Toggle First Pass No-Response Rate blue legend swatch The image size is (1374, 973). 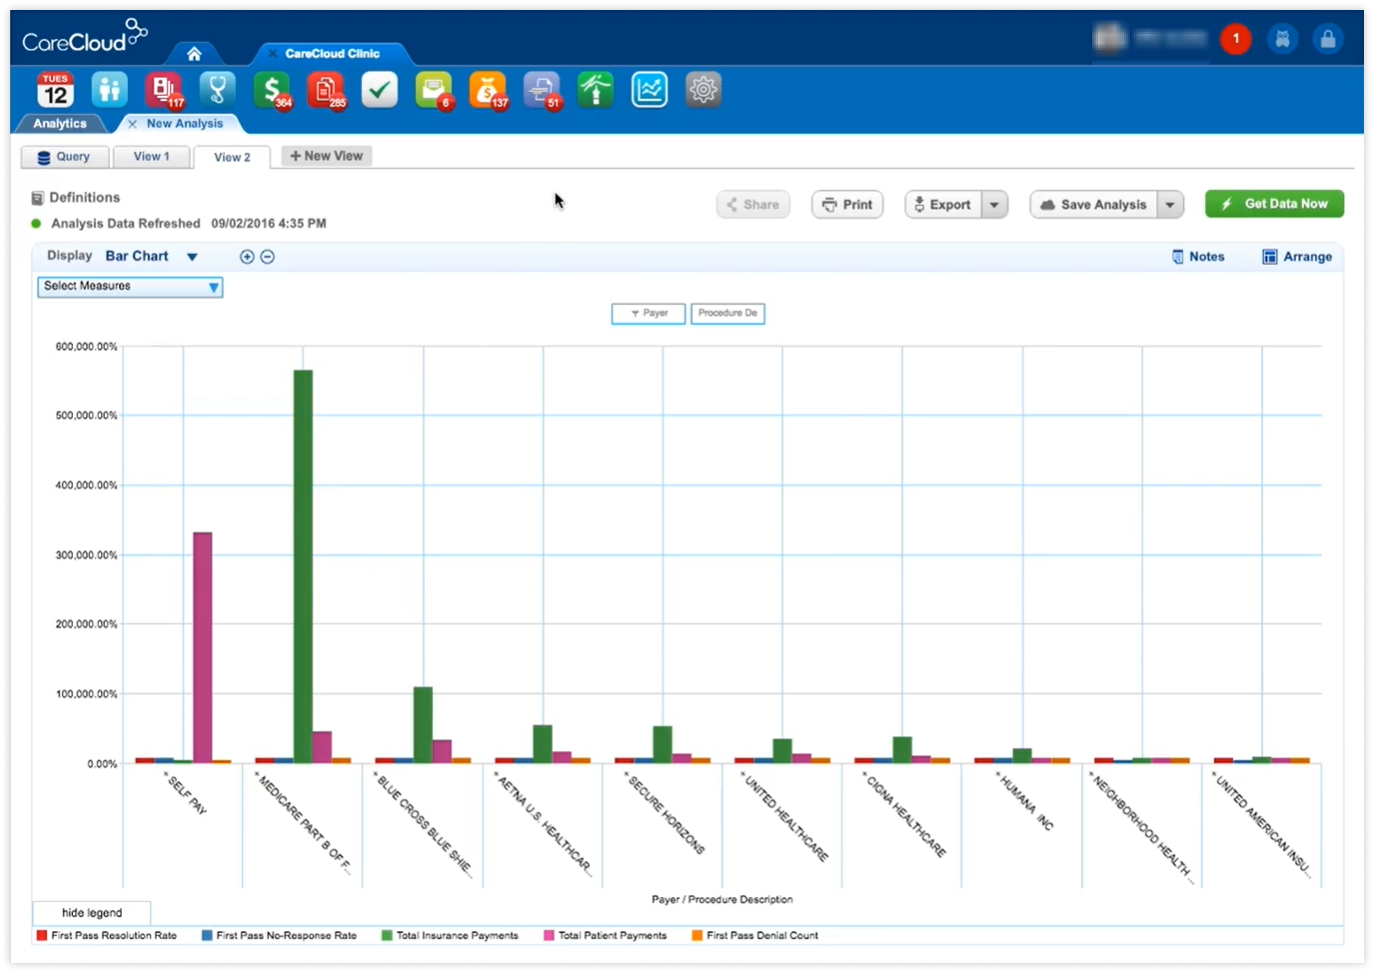(207, 936)
